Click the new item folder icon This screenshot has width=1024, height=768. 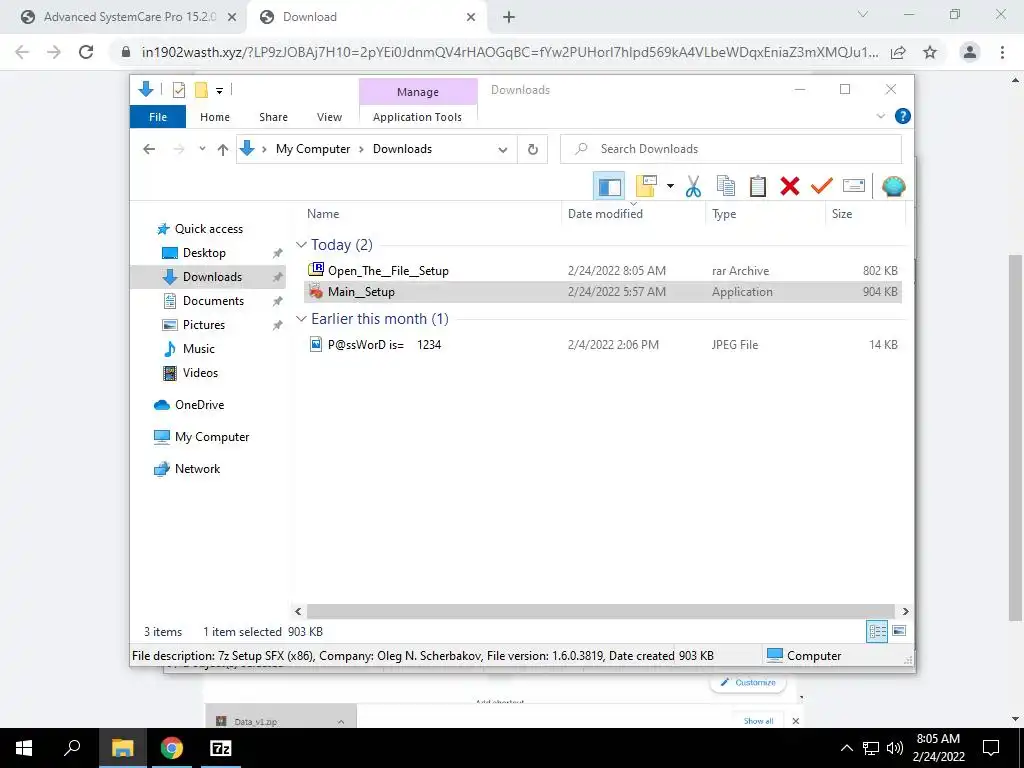point(646,186)
